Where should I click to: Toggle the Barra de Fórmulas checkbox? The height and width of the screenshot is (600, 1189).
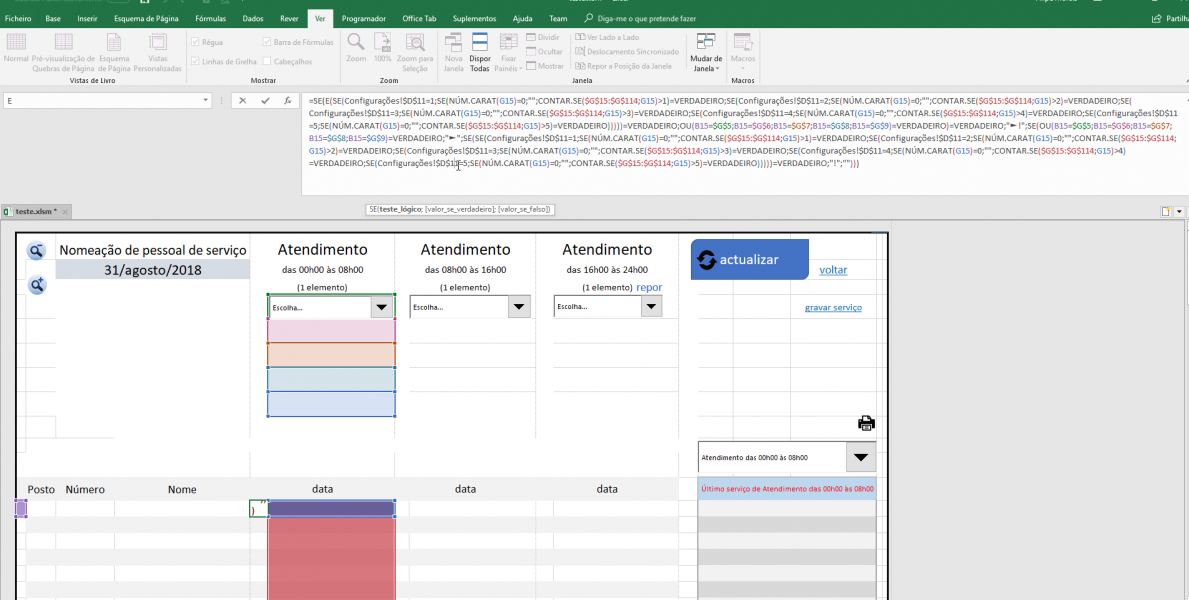266,42
